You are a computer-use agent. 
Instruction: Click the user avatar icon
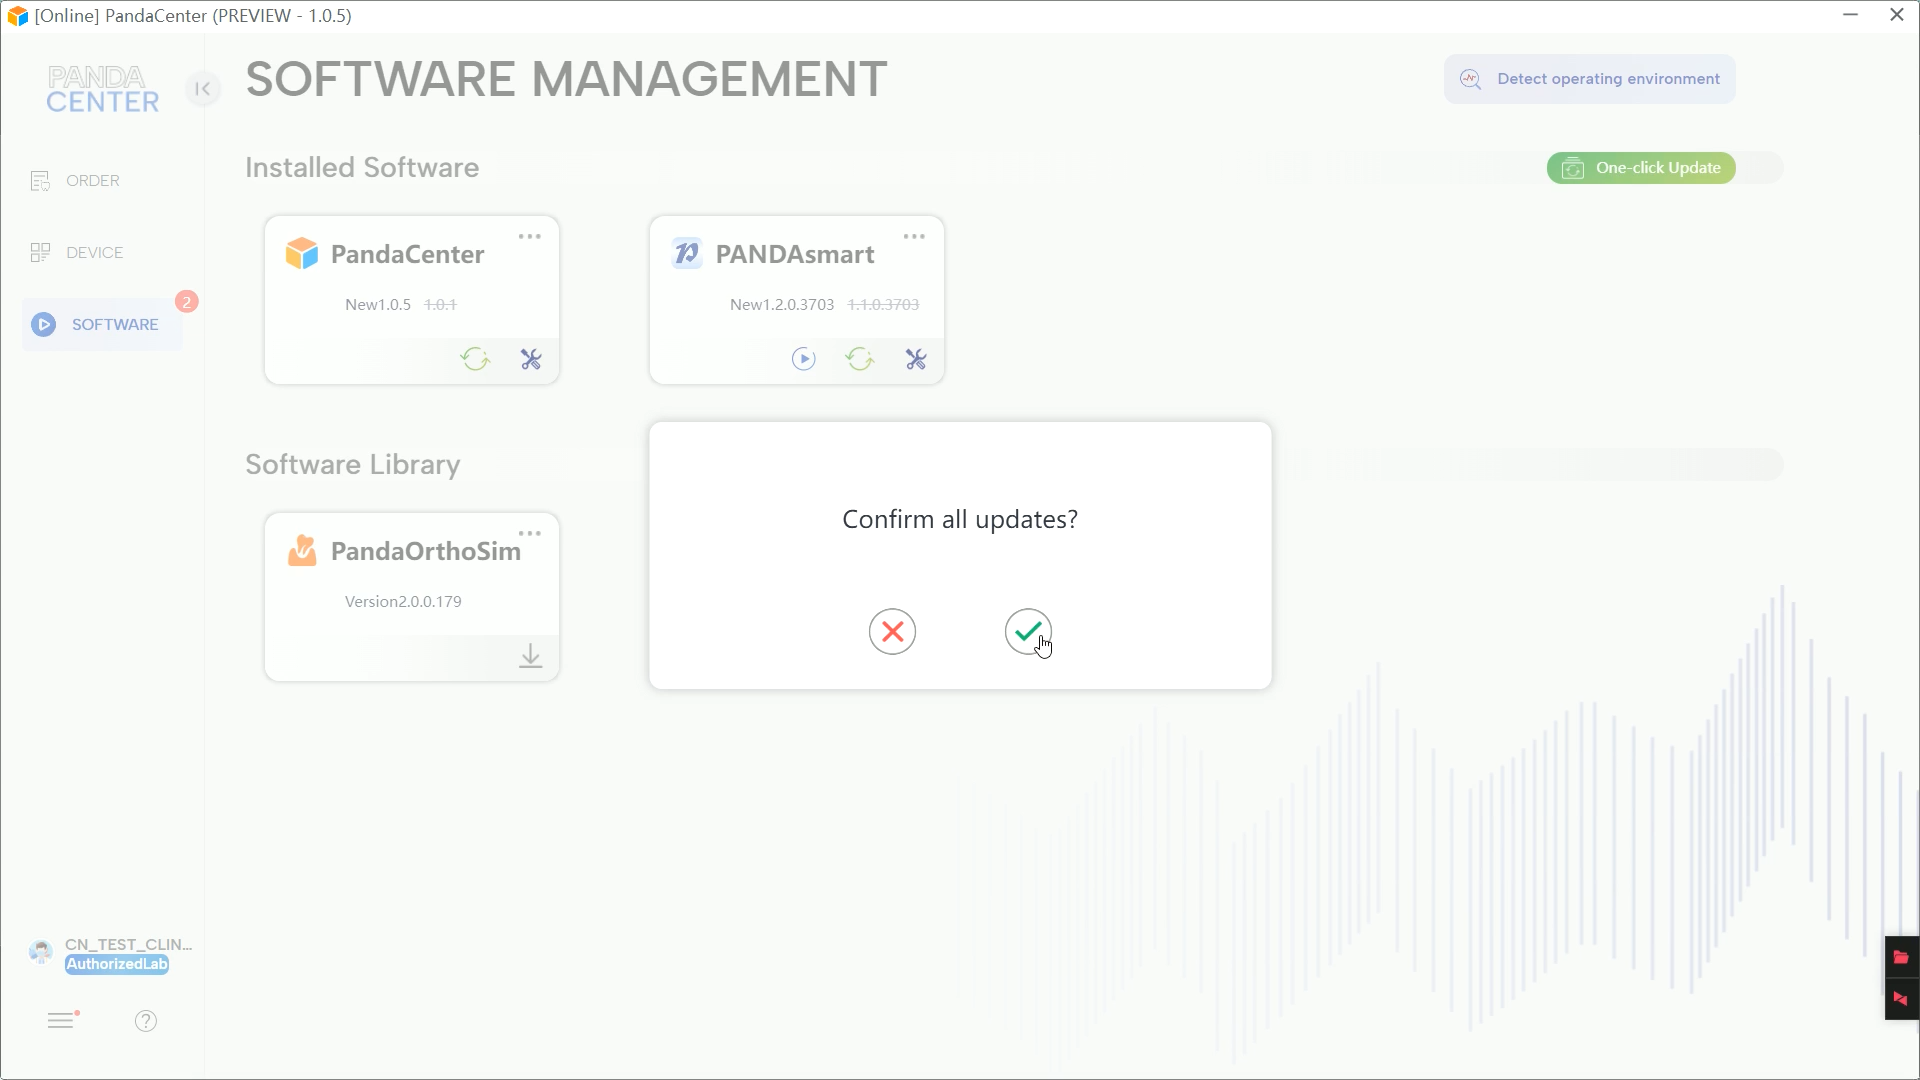[41, 952]
